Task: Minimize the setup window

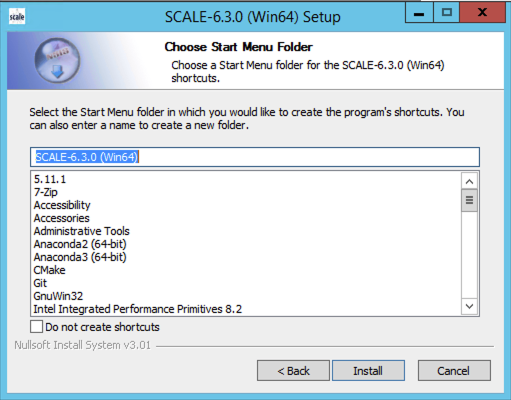Action: 419,13
